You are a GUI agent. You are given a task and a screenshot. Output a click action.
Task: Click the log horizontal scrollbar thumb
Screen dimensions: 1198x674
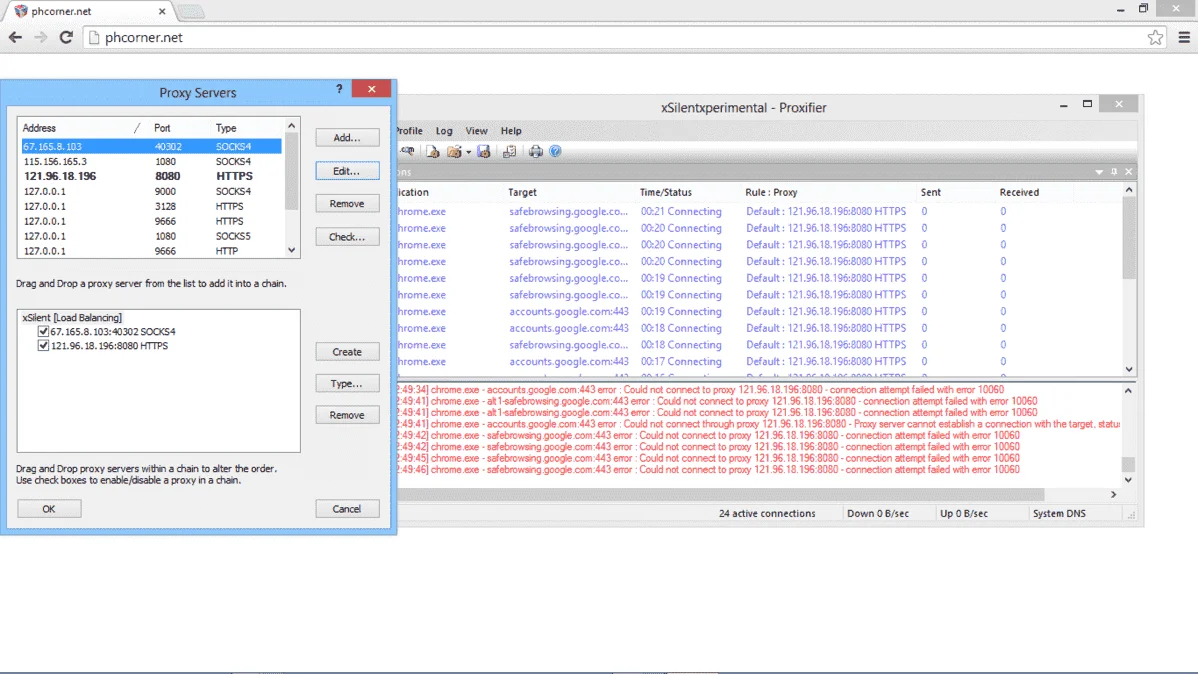pos(720,494)
